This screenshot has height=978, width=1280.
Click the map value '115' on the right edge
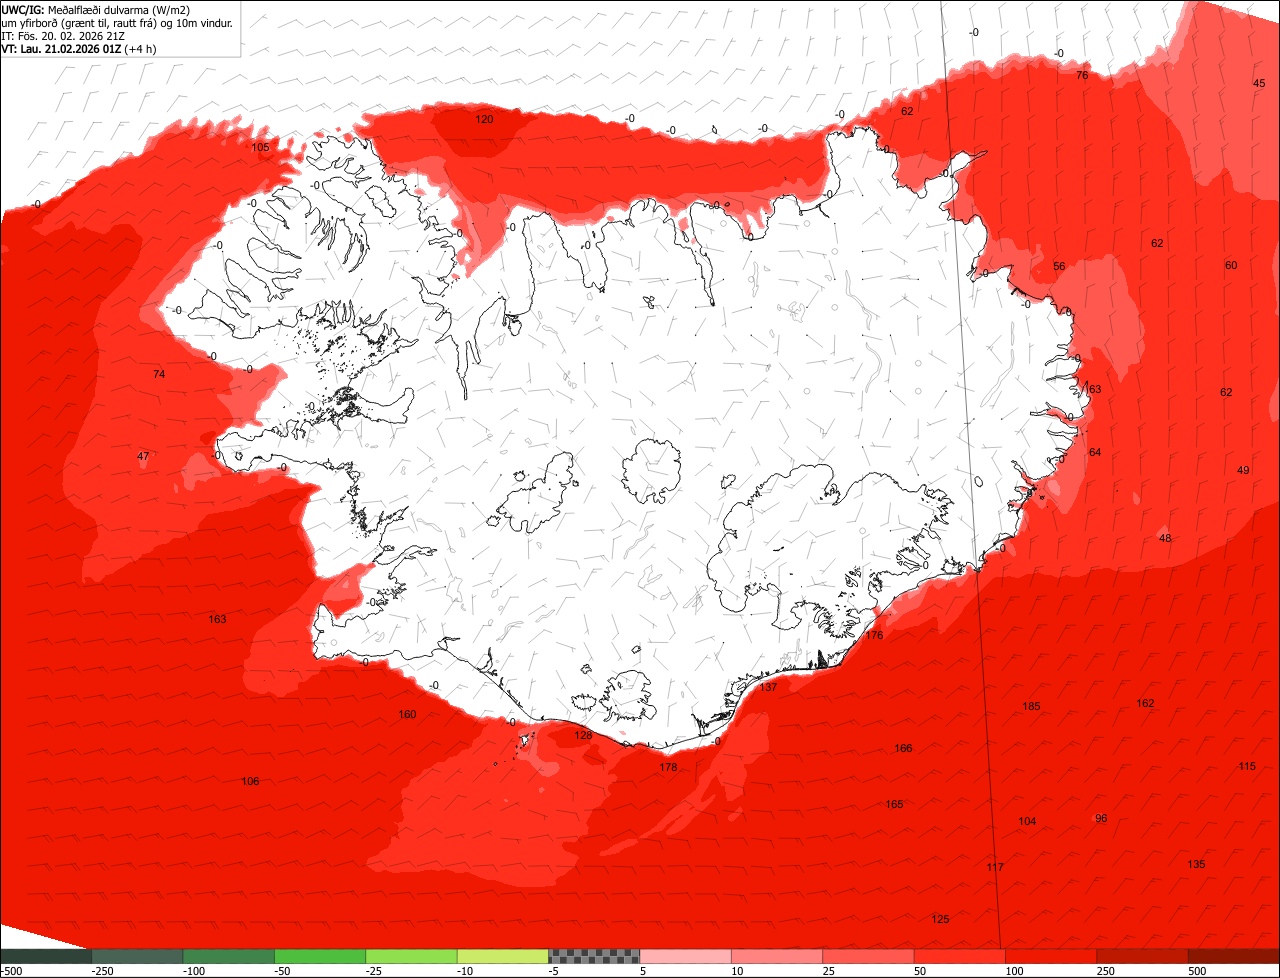pyautogui.click(x=1247, y=766)
